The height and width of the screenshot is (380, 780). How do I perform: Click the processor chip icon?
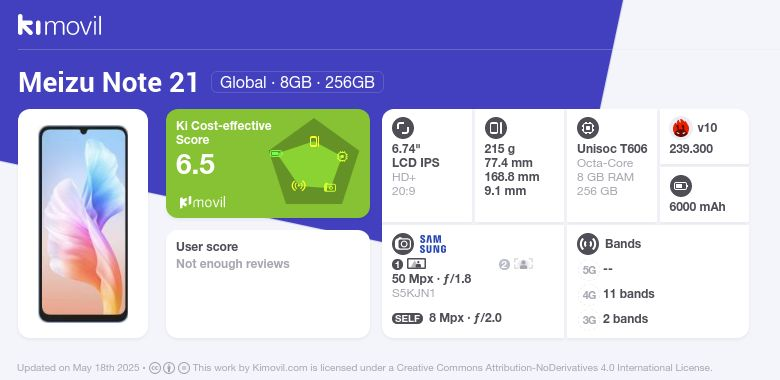(x=588, y=128)
